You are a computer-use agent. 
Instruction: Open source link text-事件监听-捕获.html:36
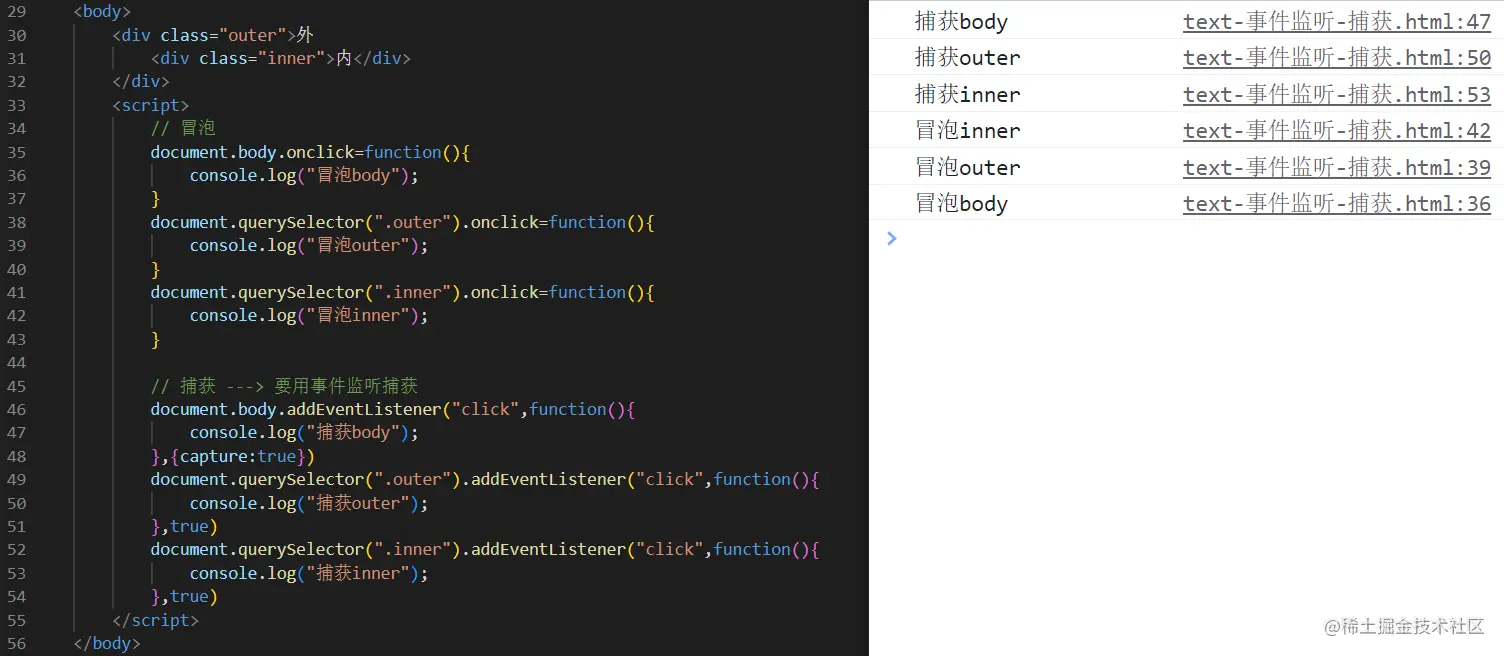[x=1337, y=204]
